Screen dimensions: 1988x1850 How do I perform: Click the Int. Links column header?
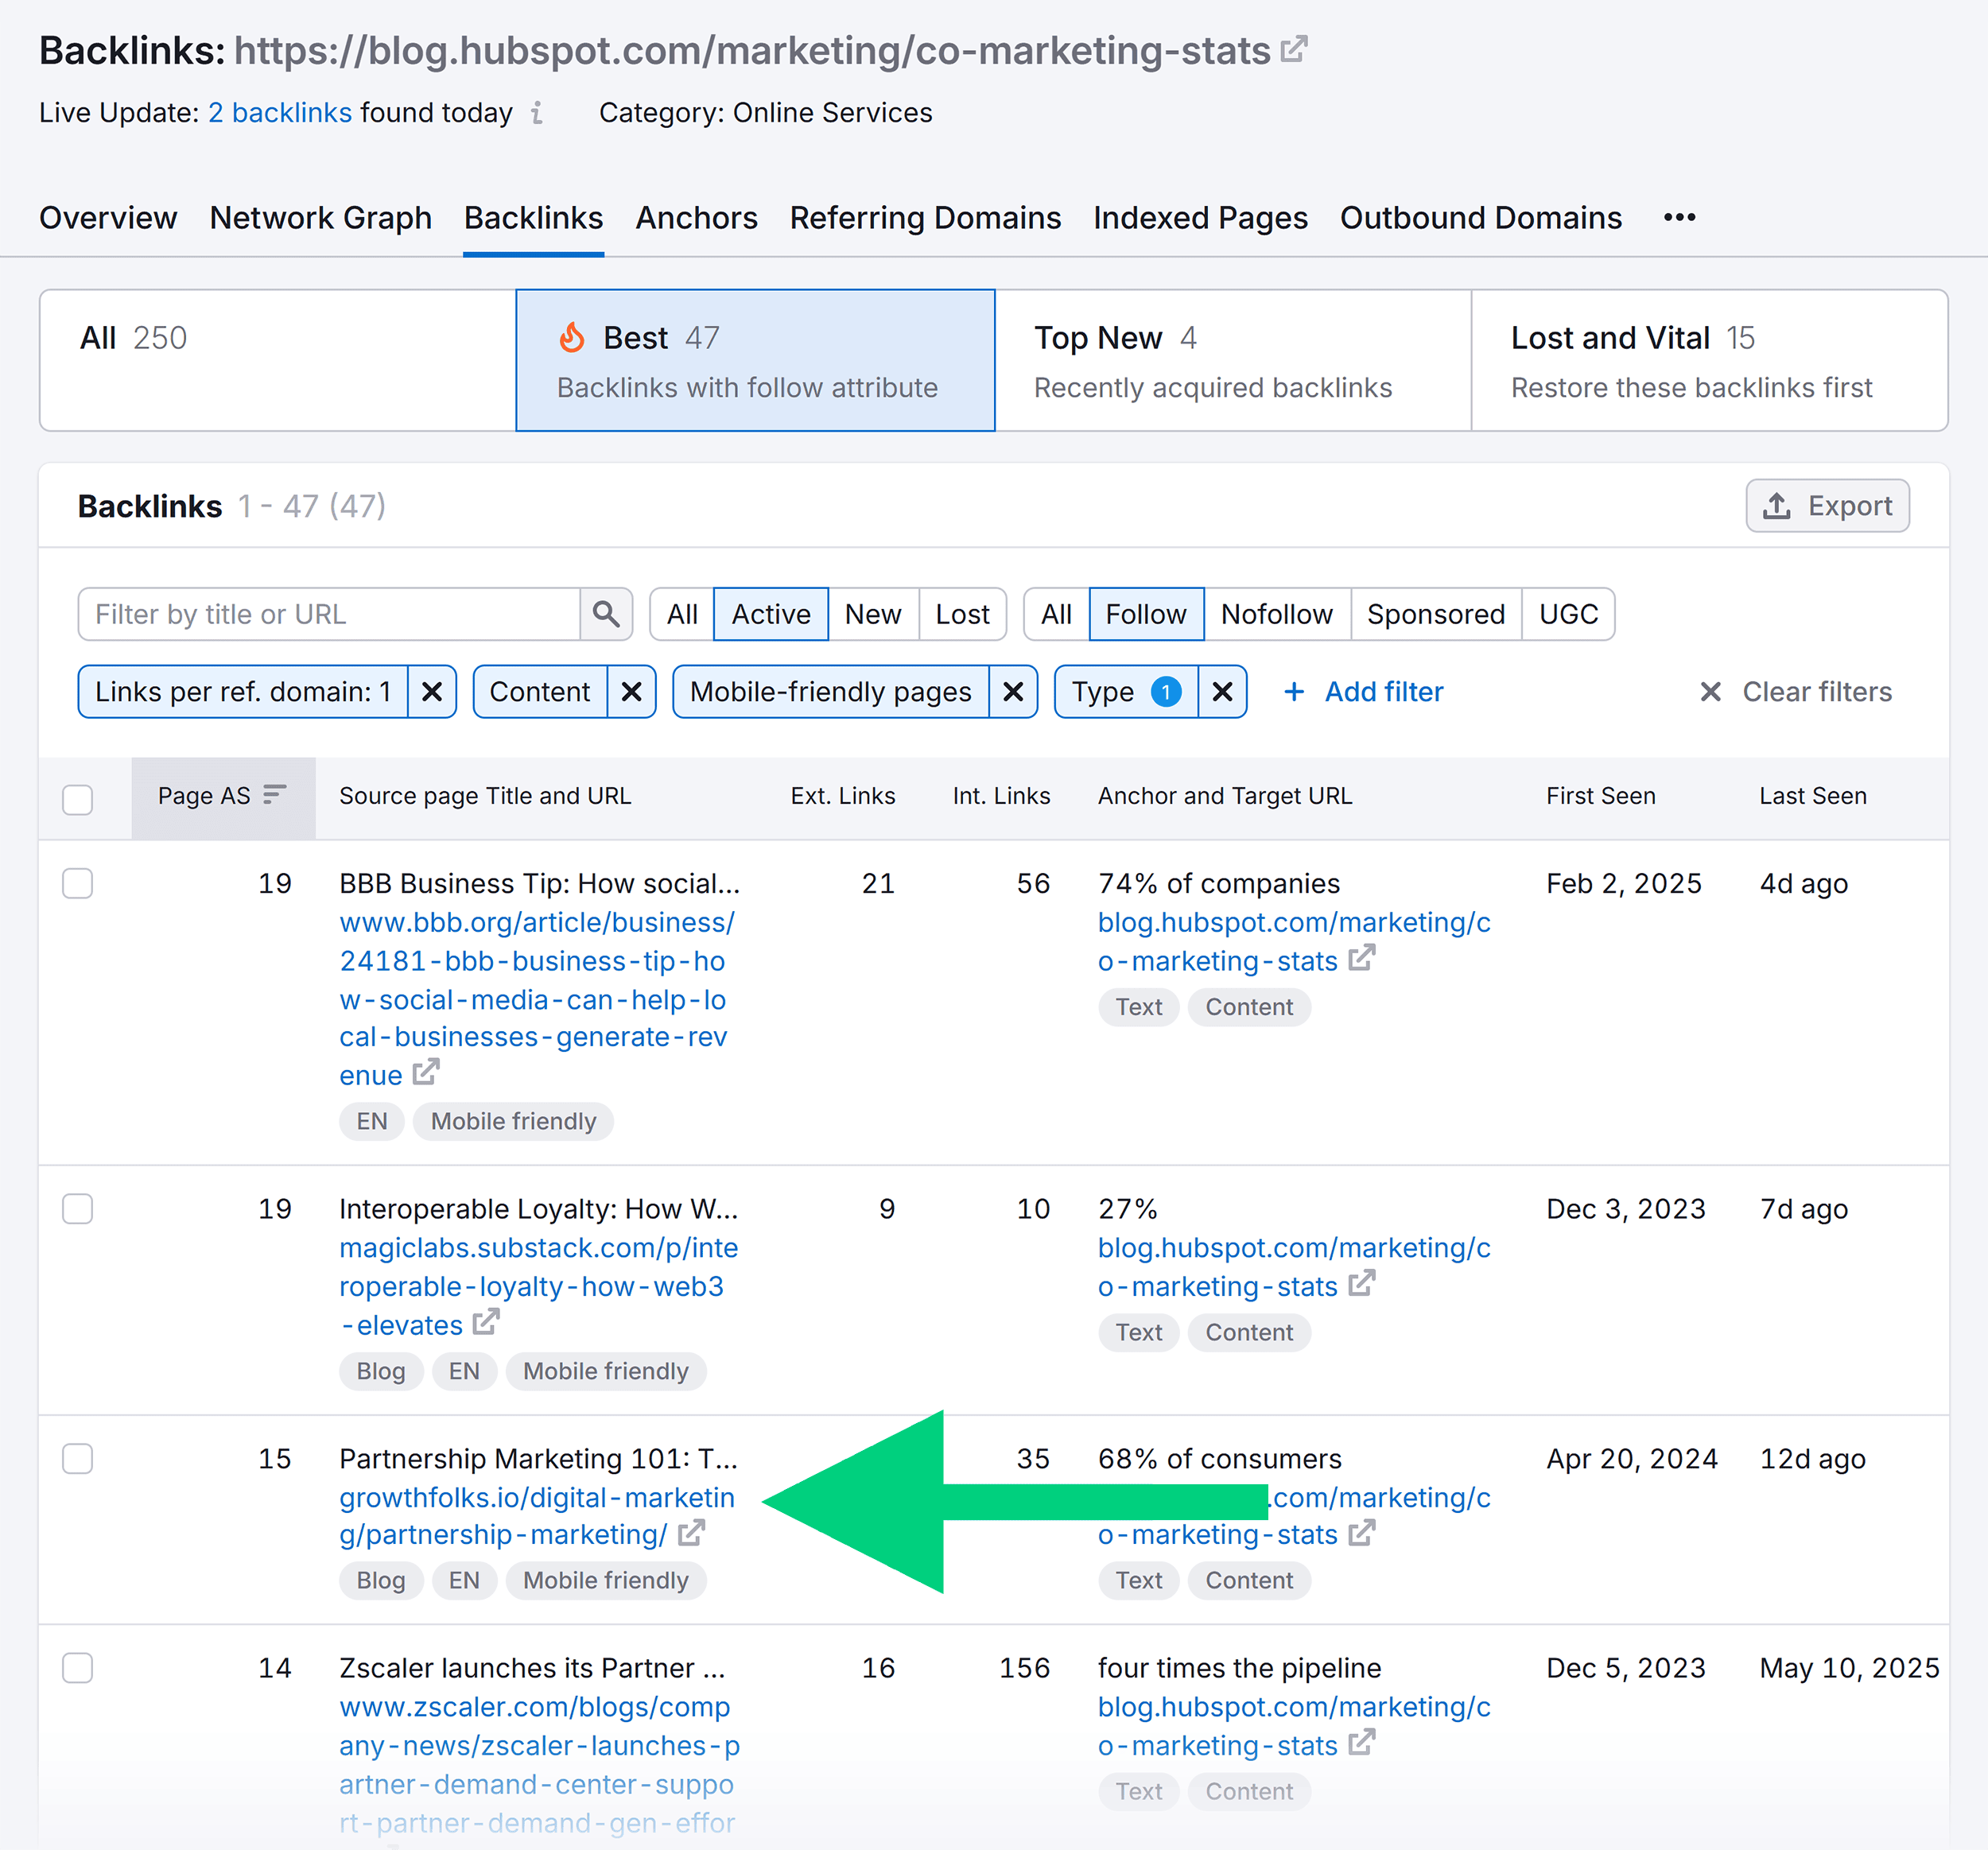(x=1001, y=796)
